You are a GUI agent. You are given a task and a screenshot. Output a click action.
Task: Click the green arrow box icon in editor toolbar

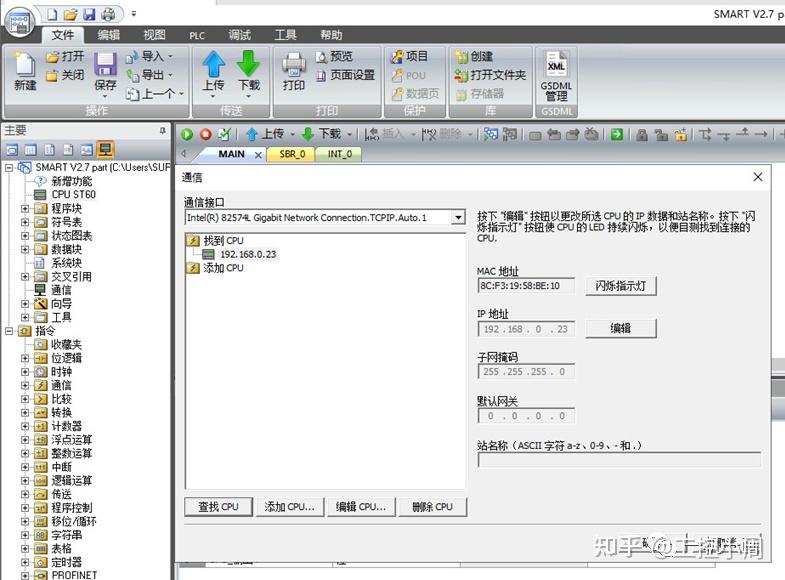(617, 134)
